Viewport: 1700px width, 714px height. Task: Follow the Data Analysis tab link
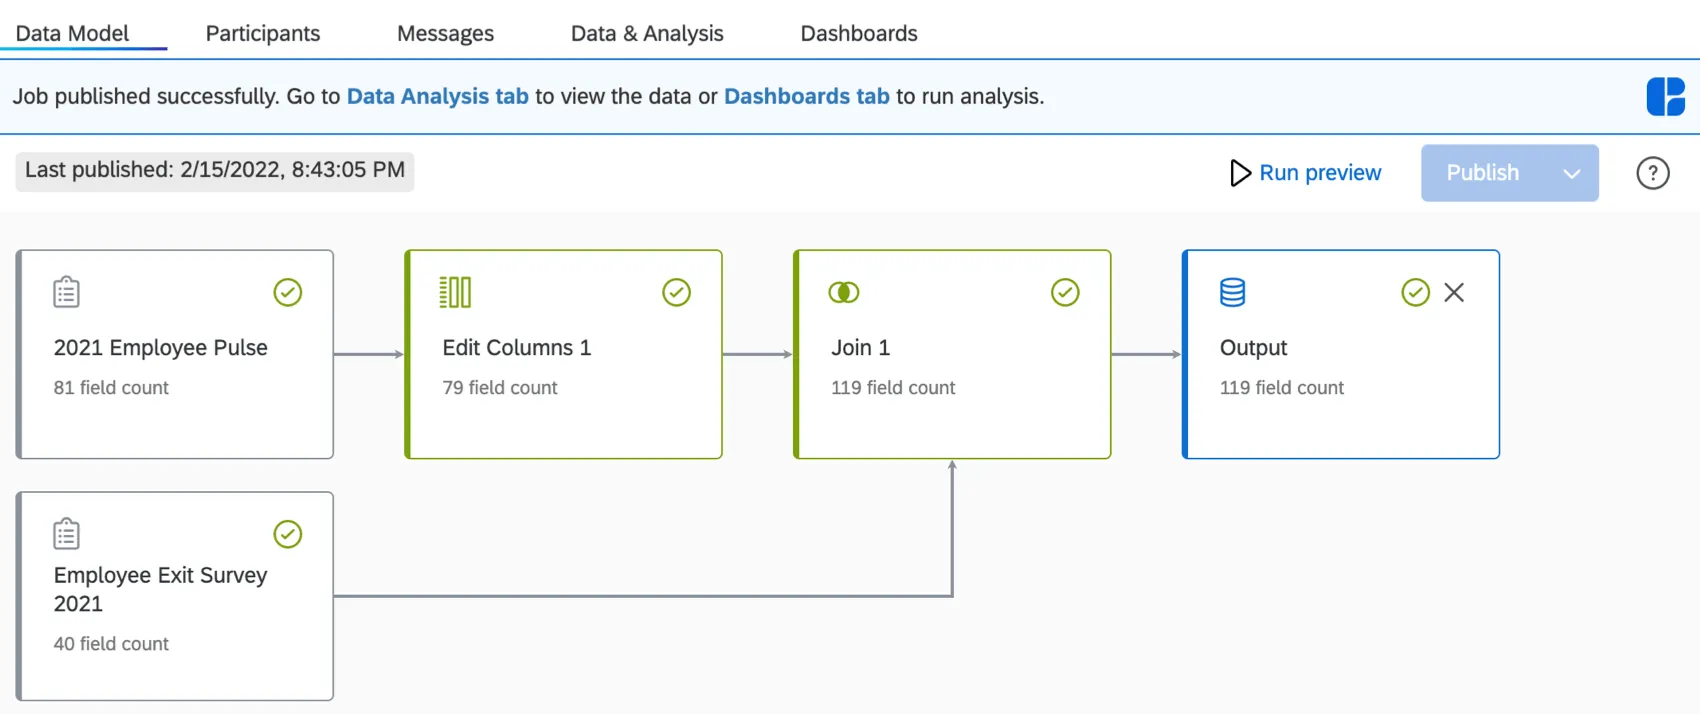[x=437, y=96]
